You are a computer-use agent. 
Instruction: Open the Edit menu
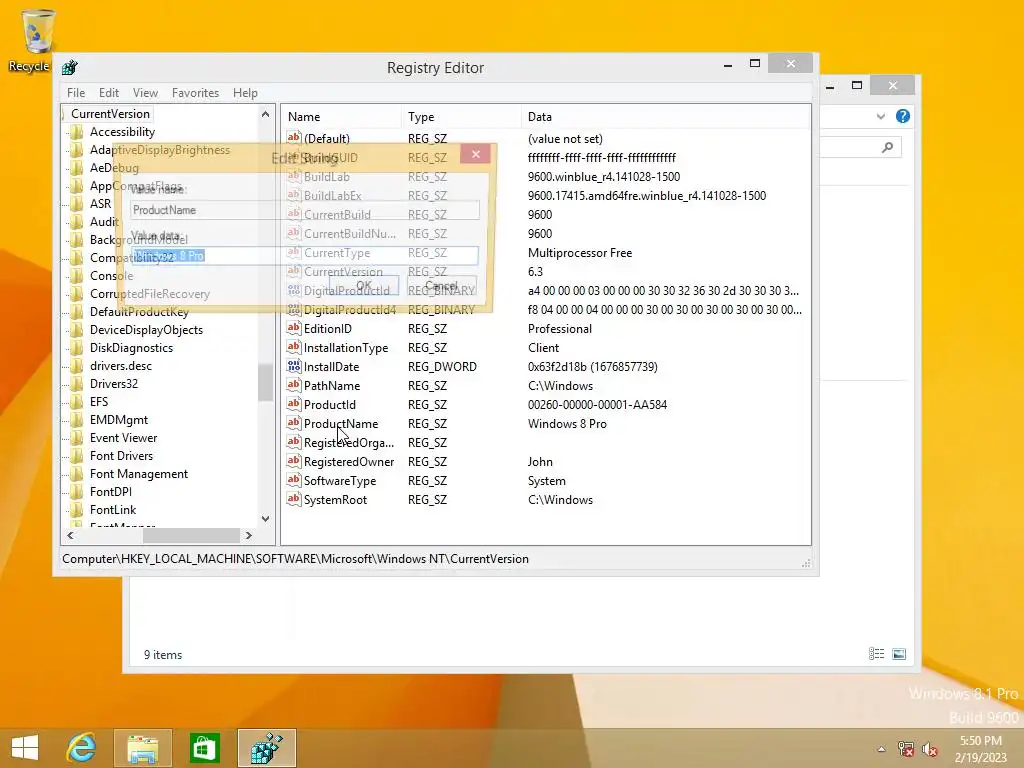tap(108, 93)
